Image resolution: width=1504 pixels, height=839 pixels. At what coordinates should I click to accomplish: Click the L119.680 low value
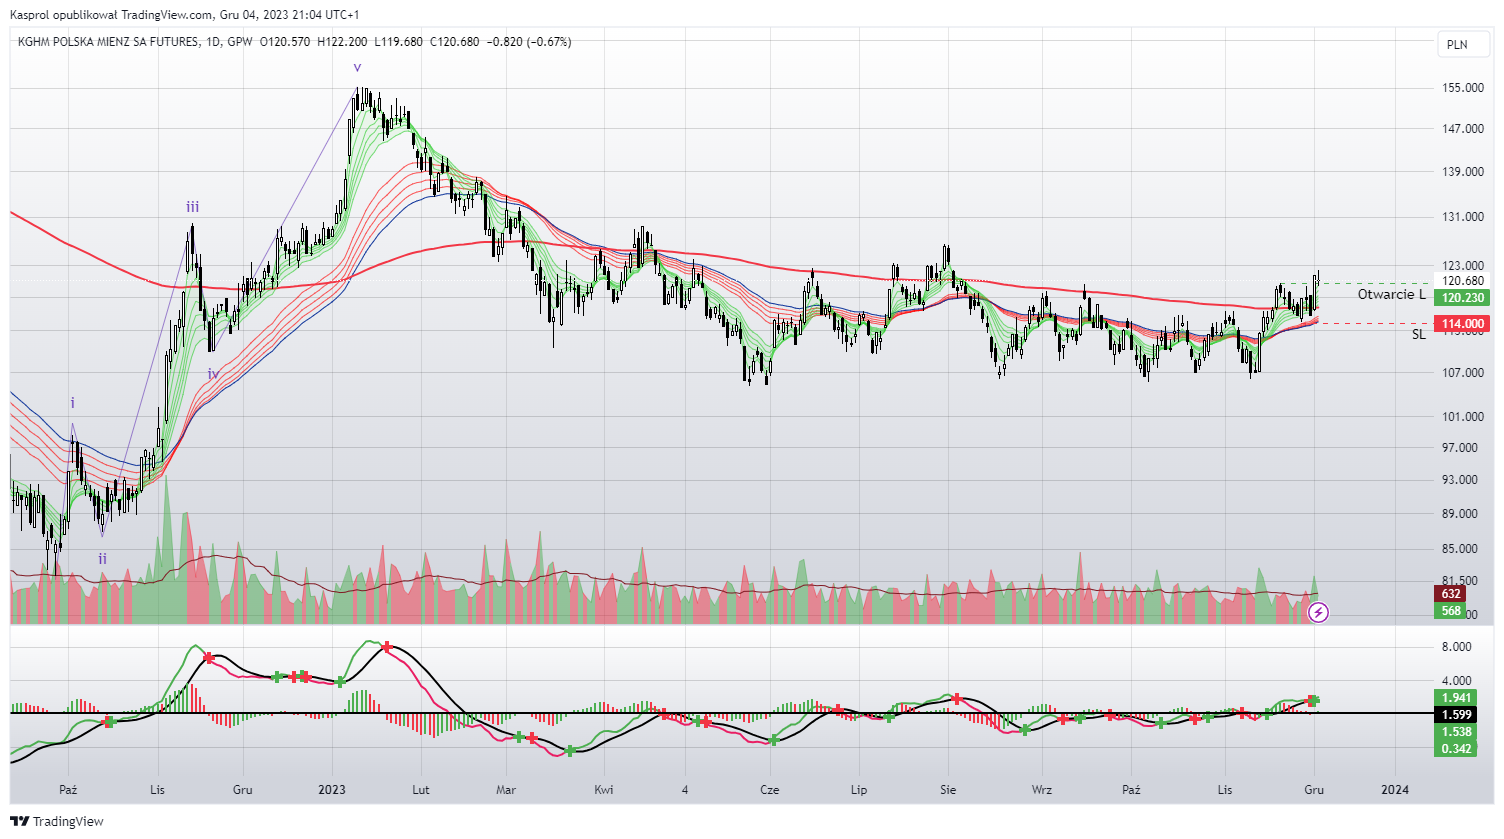pos(398,42)
